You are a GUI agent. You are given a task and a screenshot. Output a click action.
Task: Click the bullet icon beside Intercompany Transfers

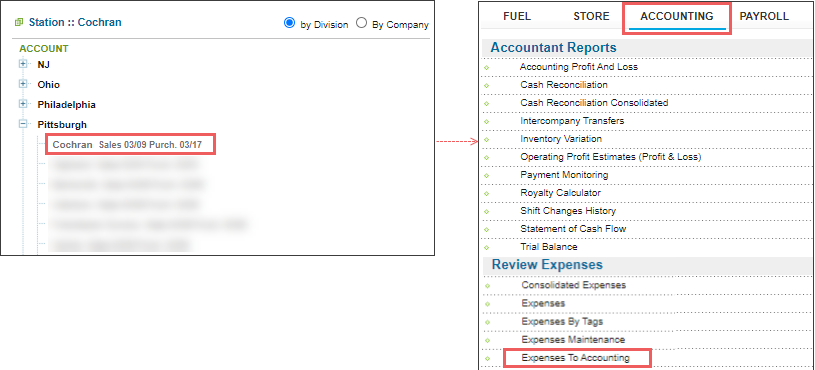coord(487,121)
